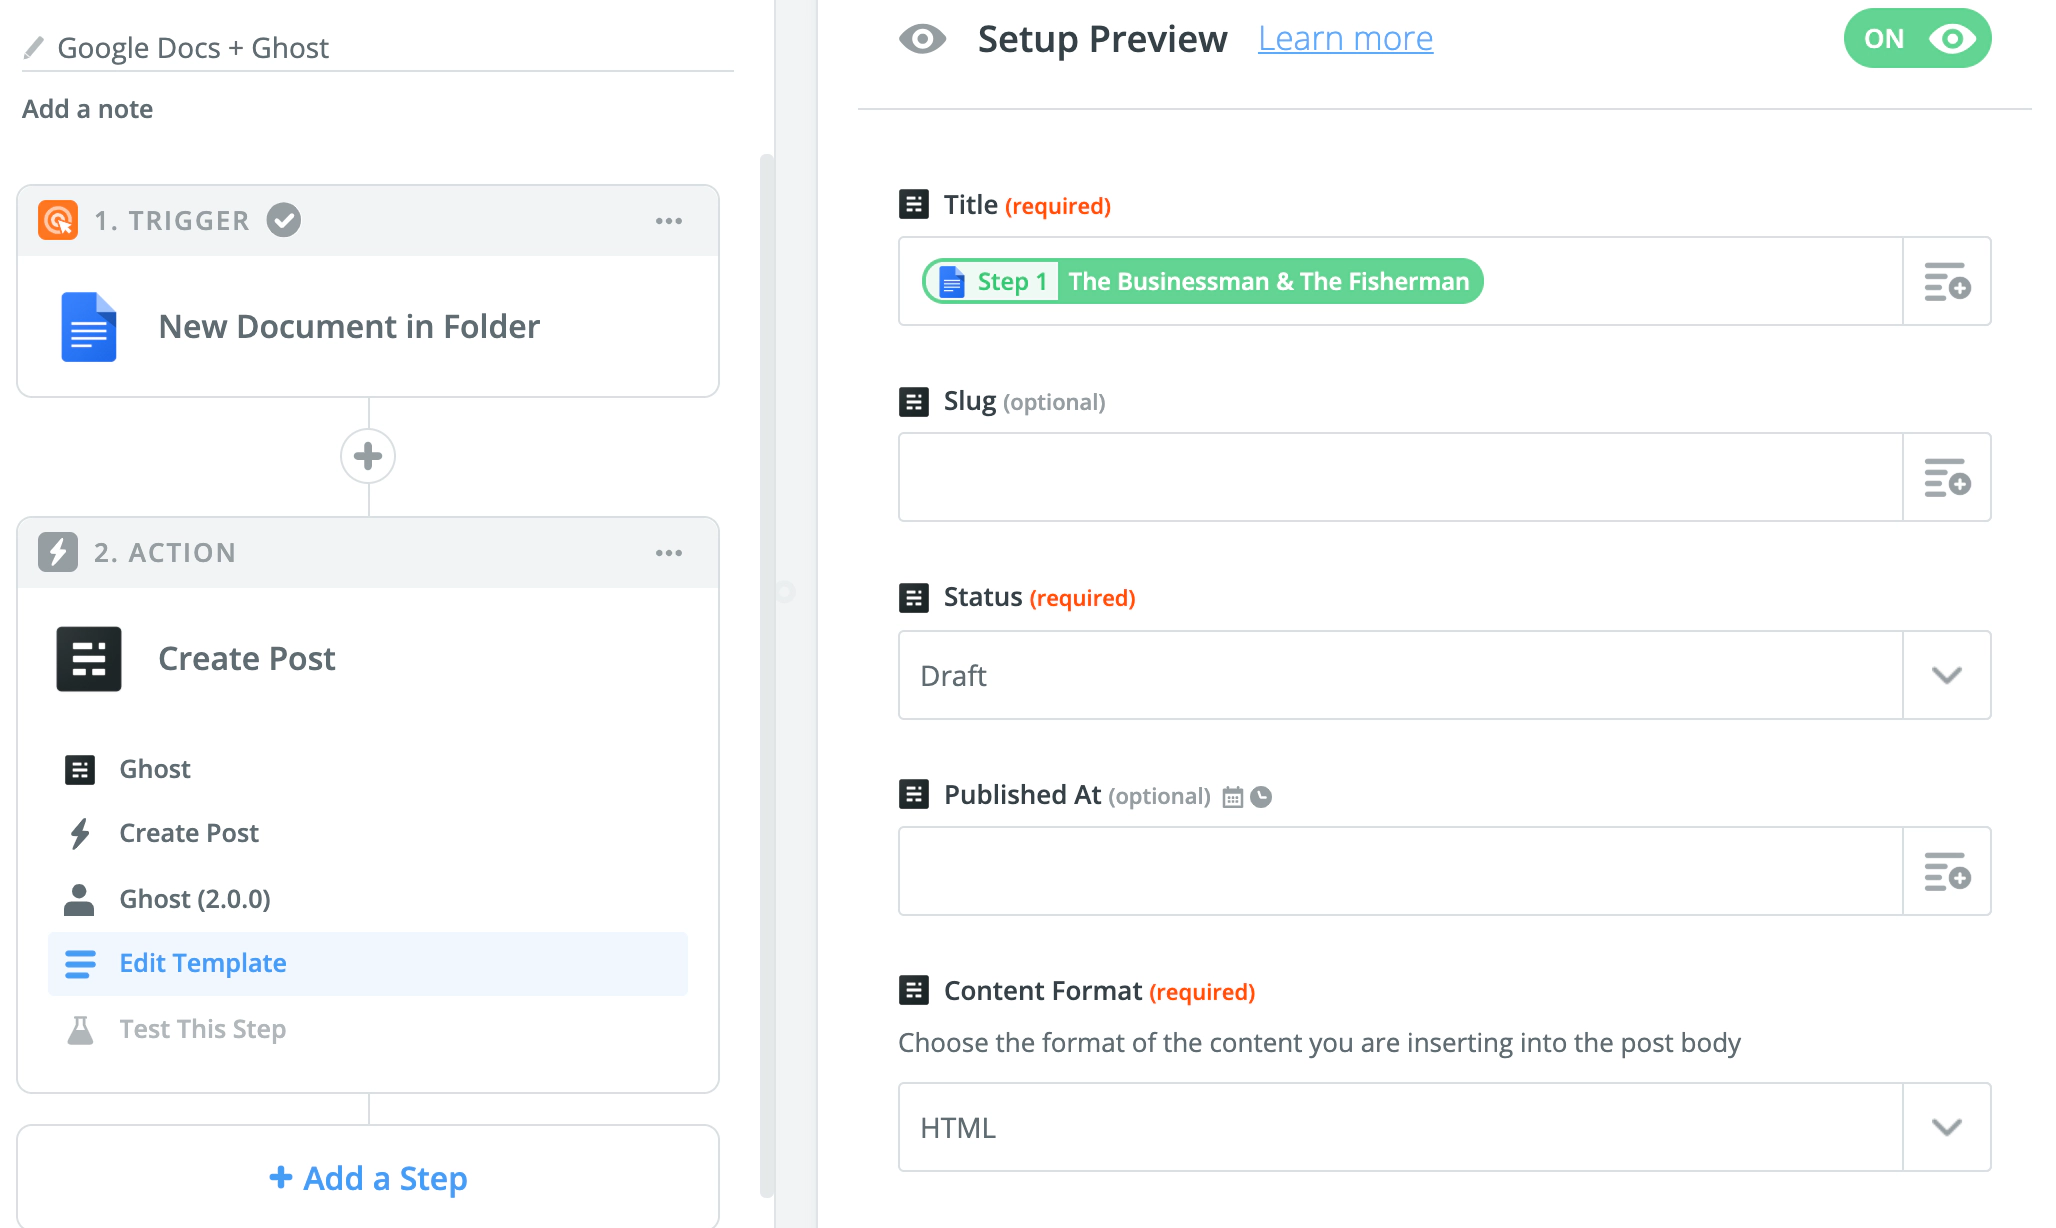Select Edit Template in the action sidebar

coord(202,963)
